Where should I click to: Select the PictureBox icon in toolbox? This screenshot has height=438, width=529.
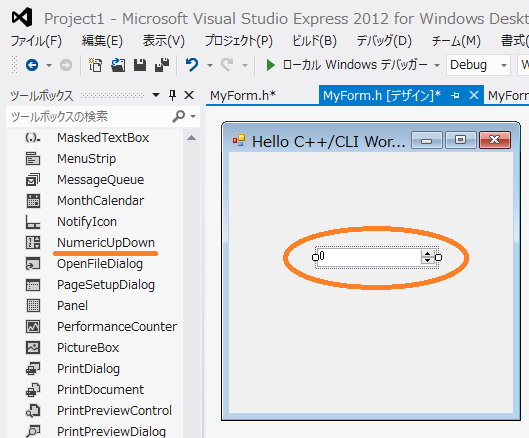(33, 348)
